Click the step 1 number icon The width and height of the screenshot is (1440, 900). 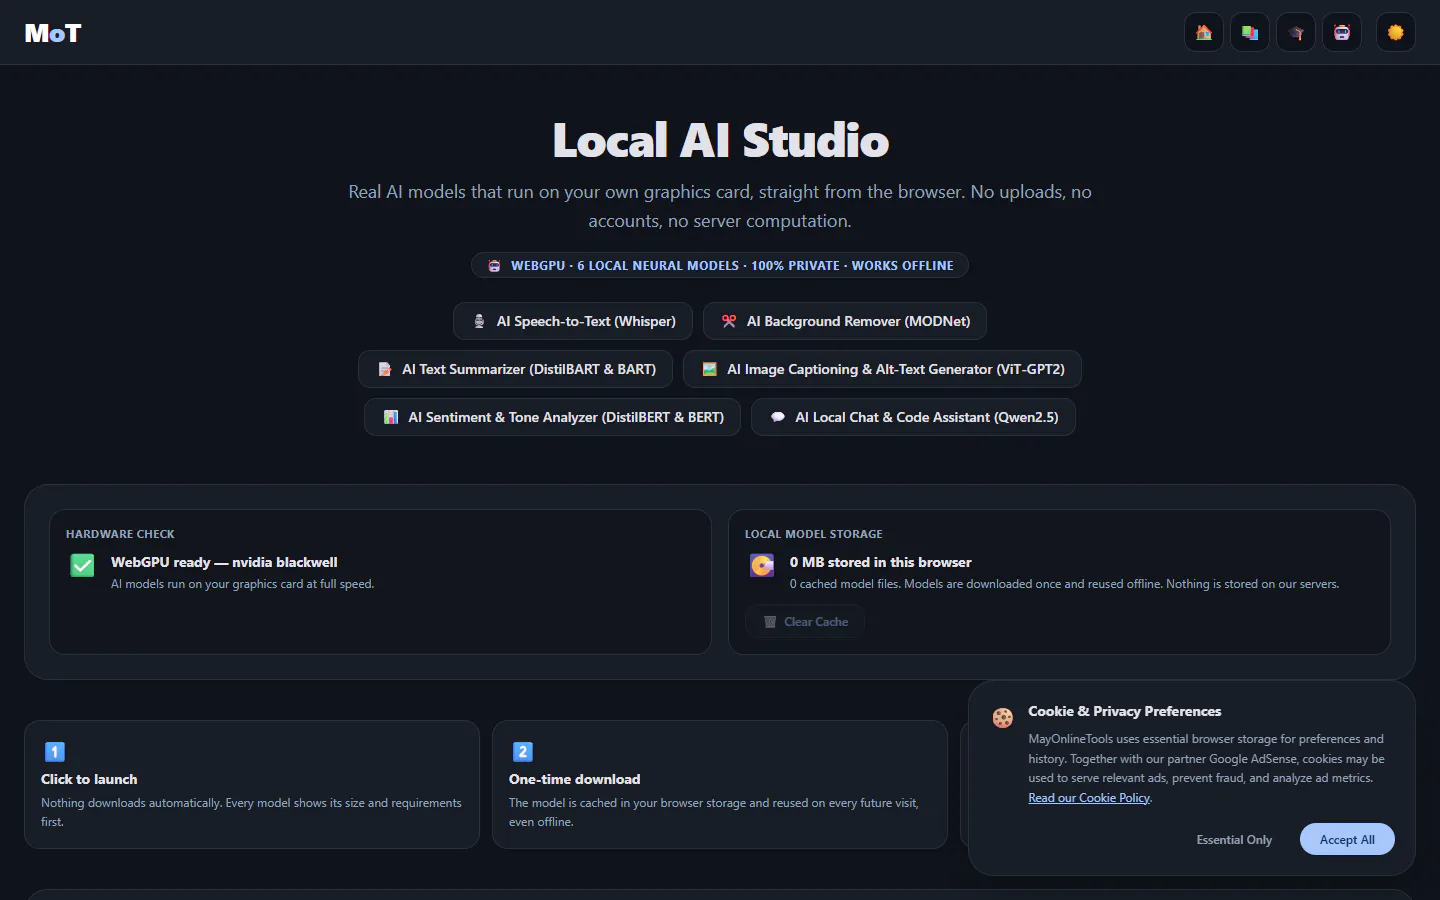[55, 752]
